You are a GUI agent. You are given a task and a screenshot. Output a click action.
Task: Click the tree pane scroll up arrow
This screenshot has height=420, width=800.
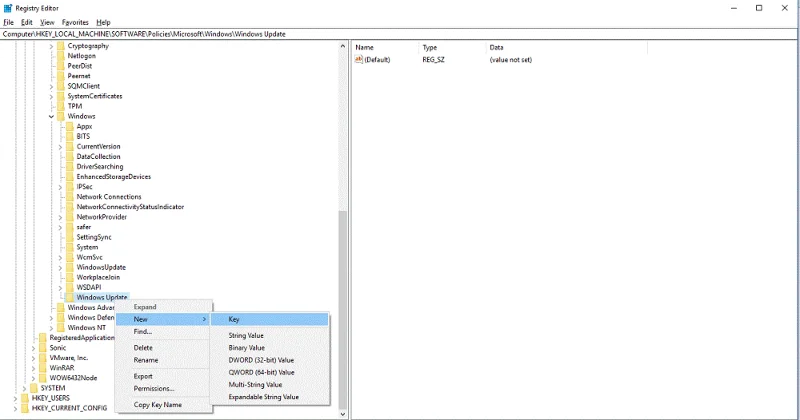pos(343,46)
